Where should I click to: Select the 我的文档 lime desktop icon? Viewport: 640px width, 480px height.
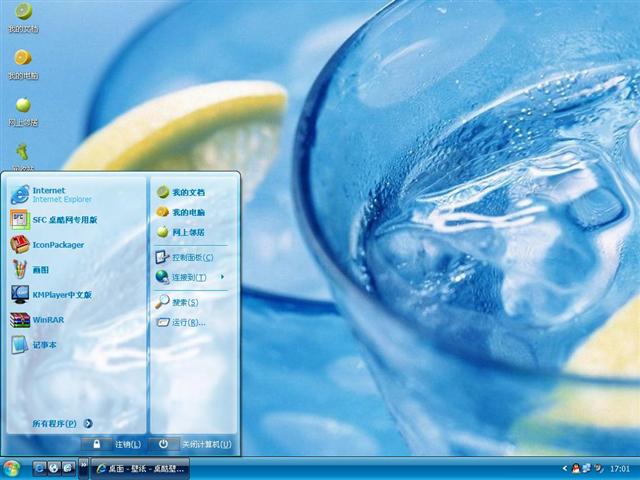(23, 18)
